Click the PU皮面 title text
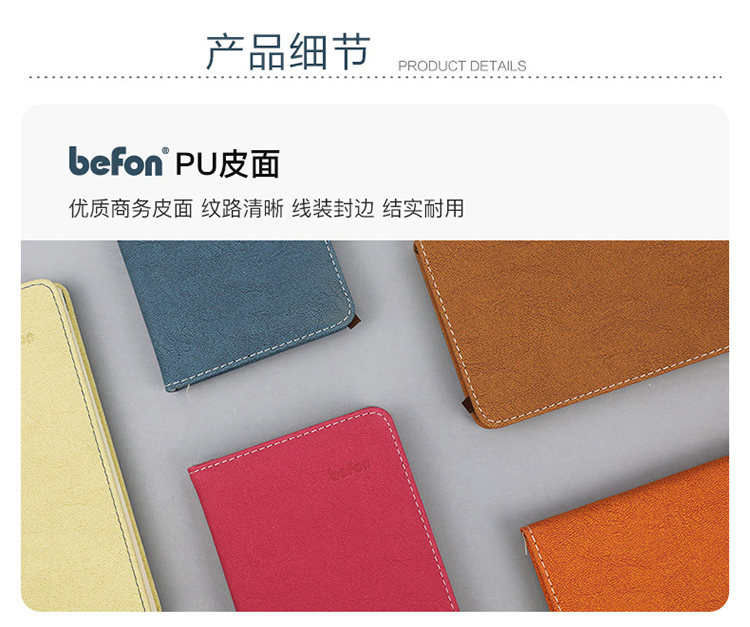The width and height of the screenshot is (750, 627). click(228, 164)
